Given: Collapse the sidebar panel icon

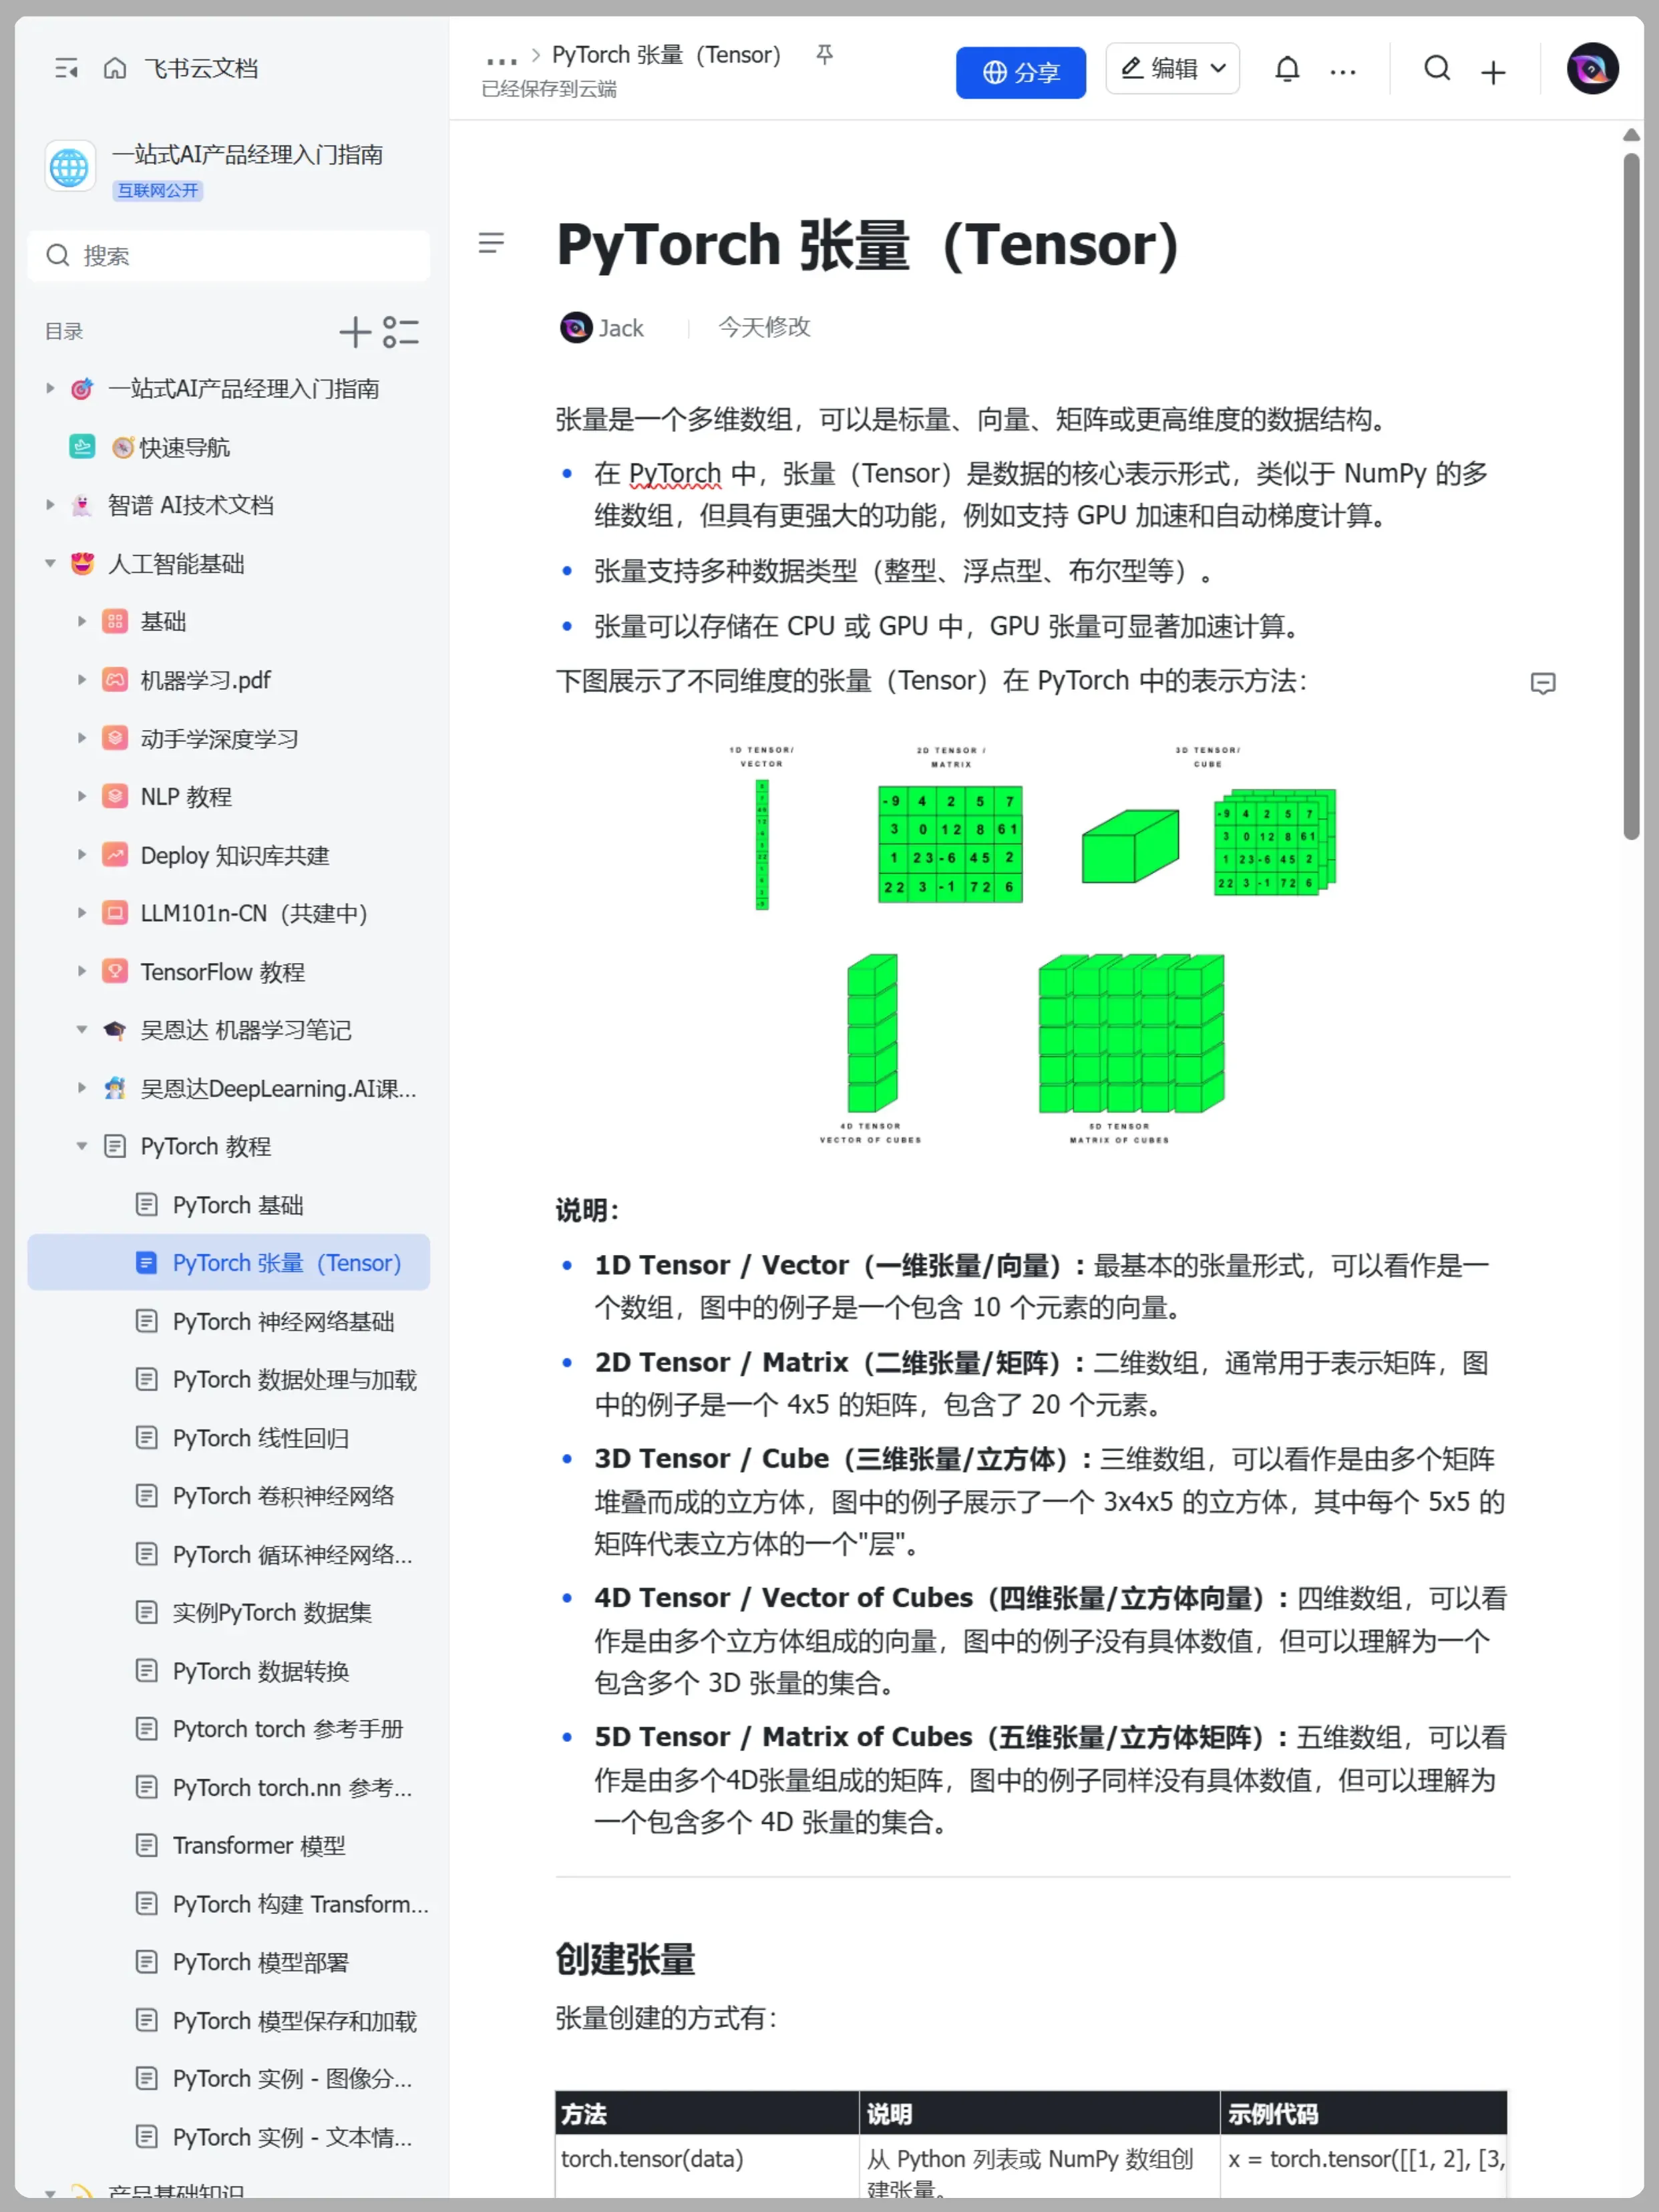Looking at the screenshot, I should [x=66, y=68].
